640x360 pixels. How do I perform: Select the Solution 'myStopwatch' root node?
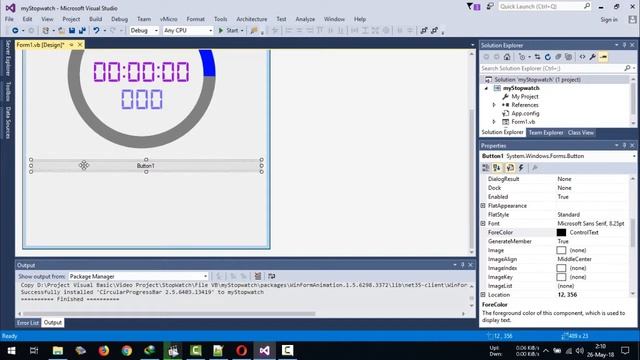tap(537, 80)
